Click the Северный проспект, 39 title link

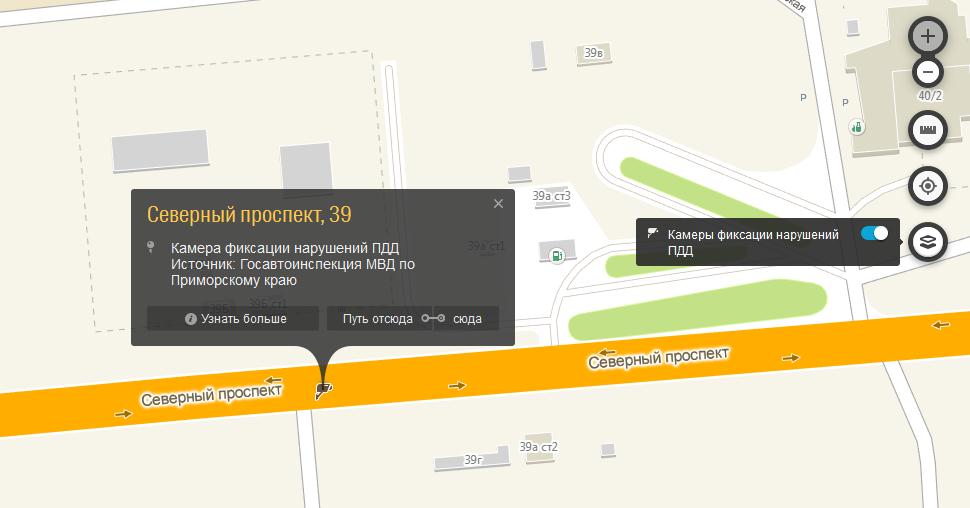[249, 215]
